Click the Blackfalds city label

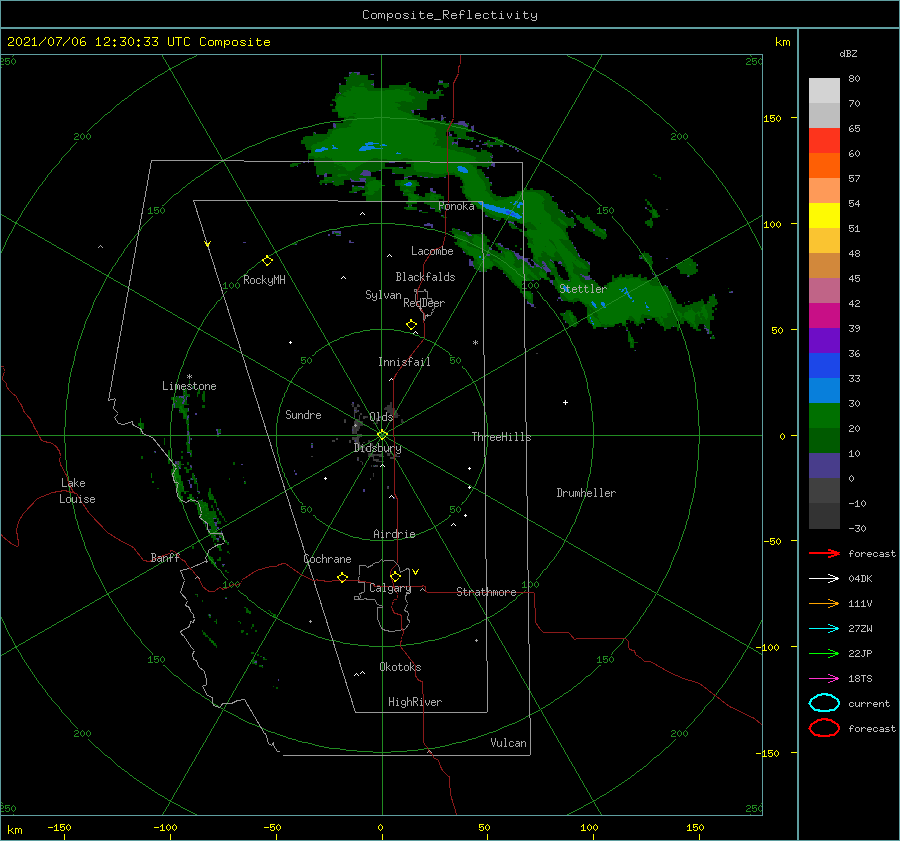click(x=425, y=277)
